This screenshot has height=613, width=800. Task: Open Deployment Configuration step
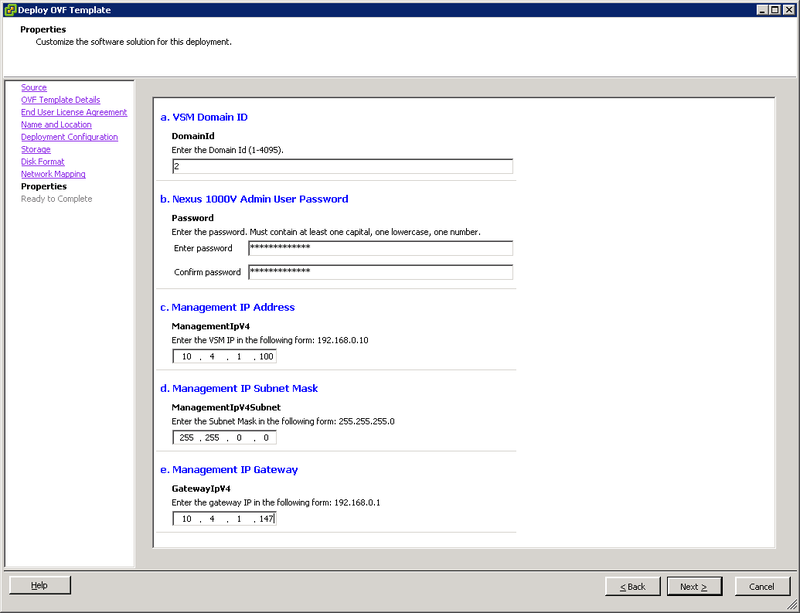[x=69, y=137]
